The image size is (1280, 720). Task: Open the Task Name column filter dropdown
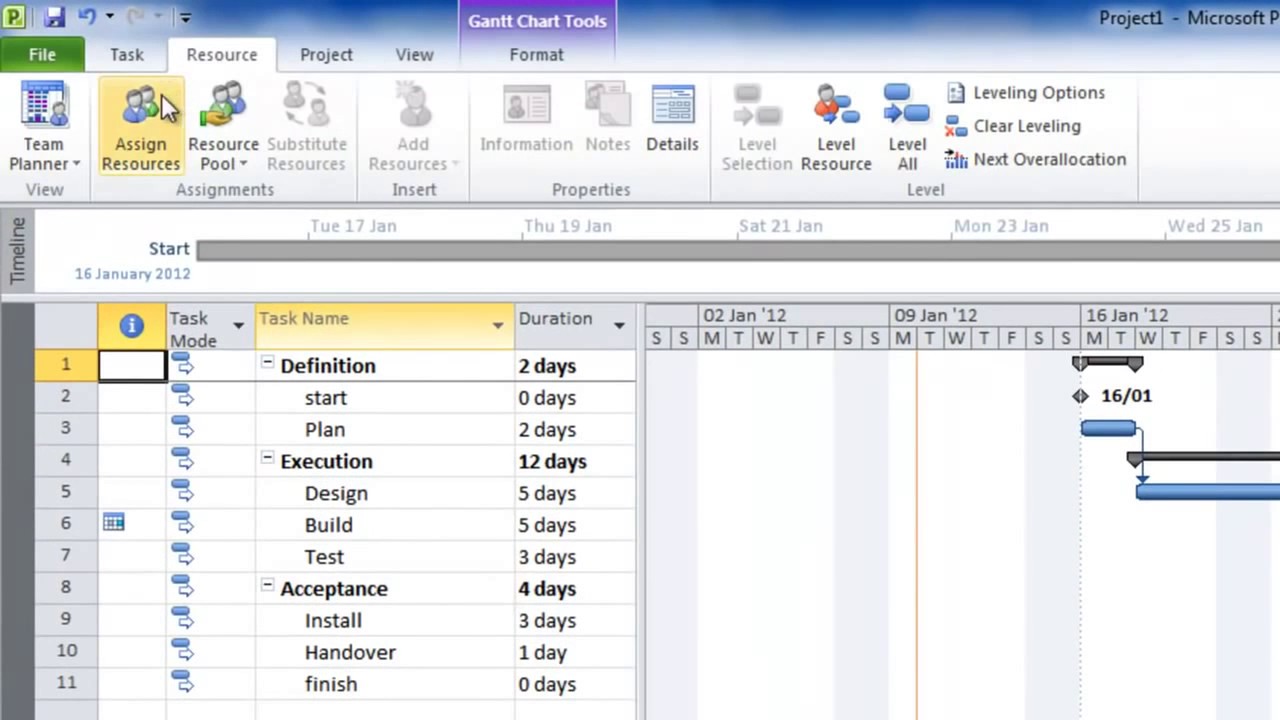click(498, 325)
